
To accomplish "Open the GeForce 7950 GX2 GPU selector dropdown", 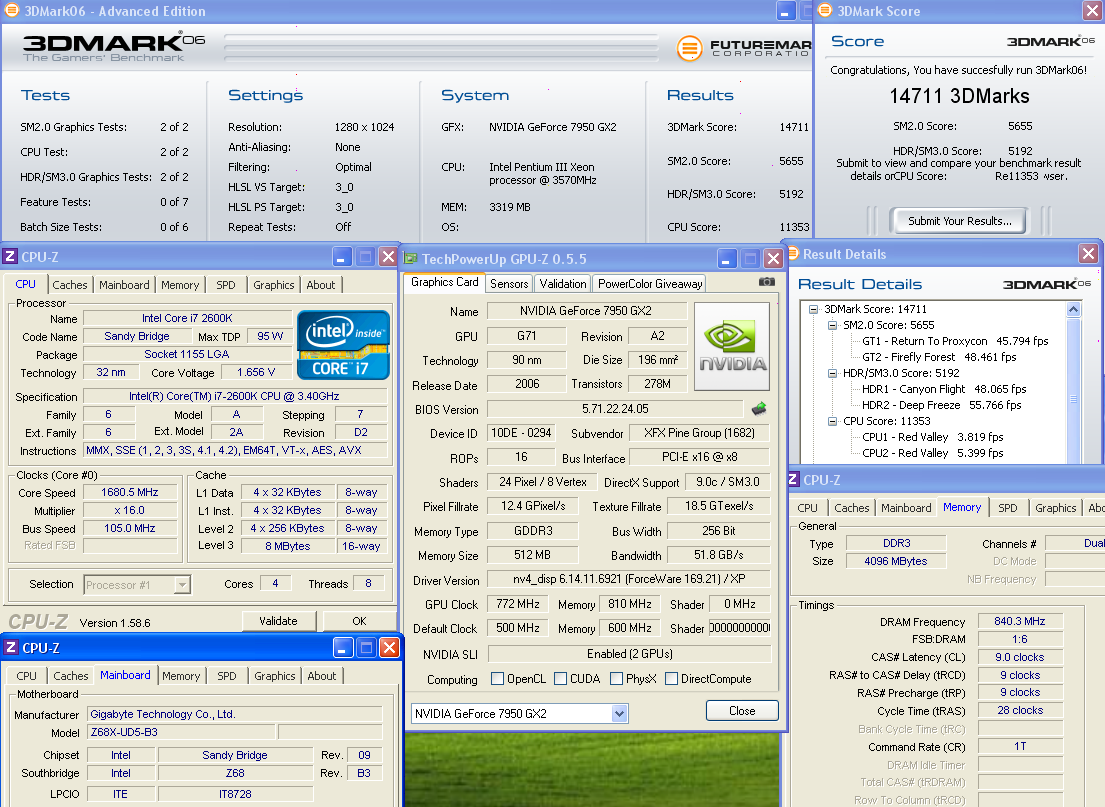I will 619,714.
